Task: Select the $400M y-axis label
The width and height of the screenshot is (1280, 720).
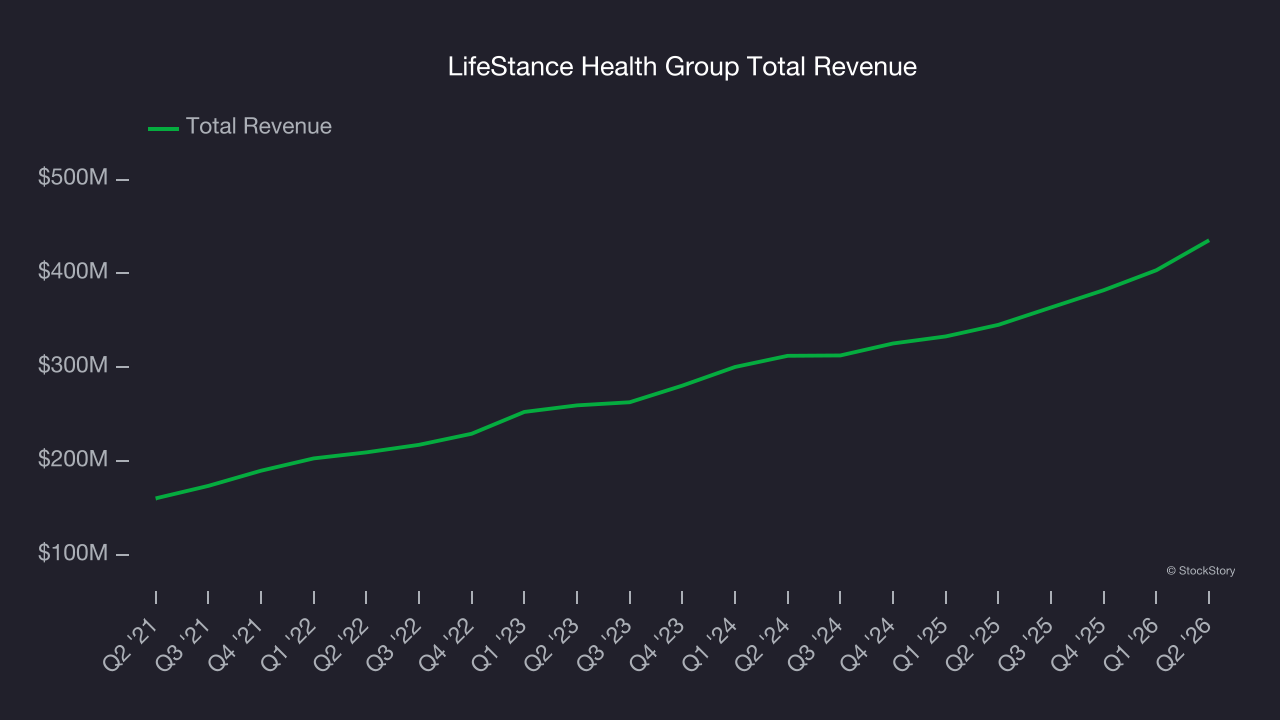Action: coord(73,272)
